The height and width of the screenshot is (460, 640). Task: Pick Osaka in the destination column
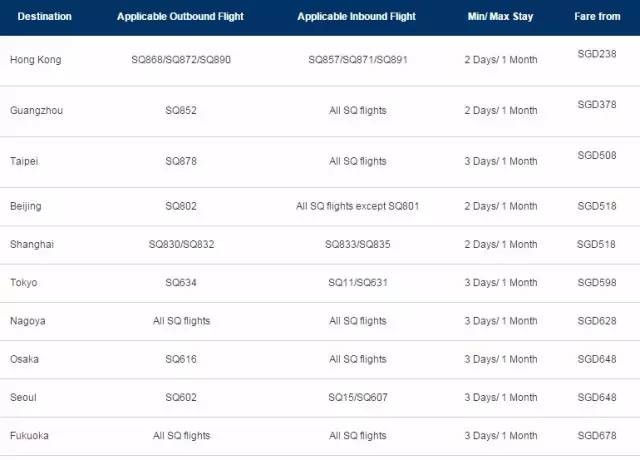[24, 359]
